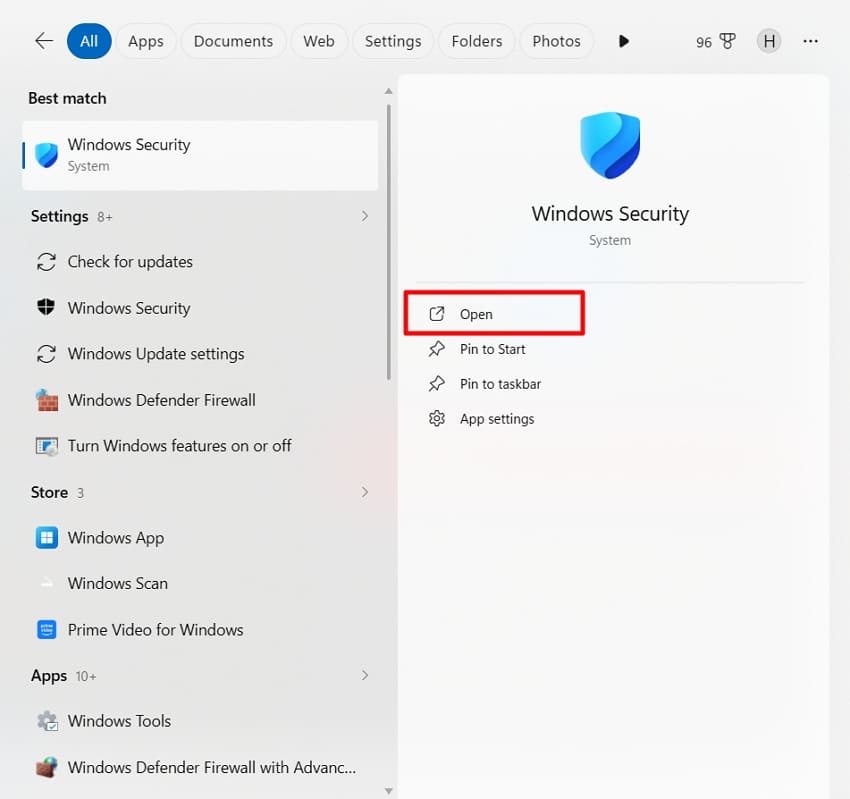Select the All filter tab

coord(89,41)
